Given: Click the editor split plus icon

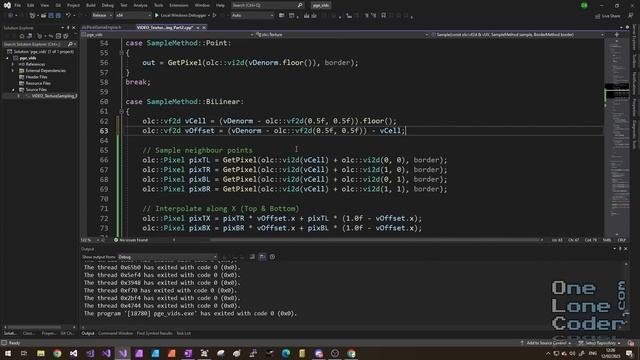Looking at the screenshot, I should pos(616,35).
